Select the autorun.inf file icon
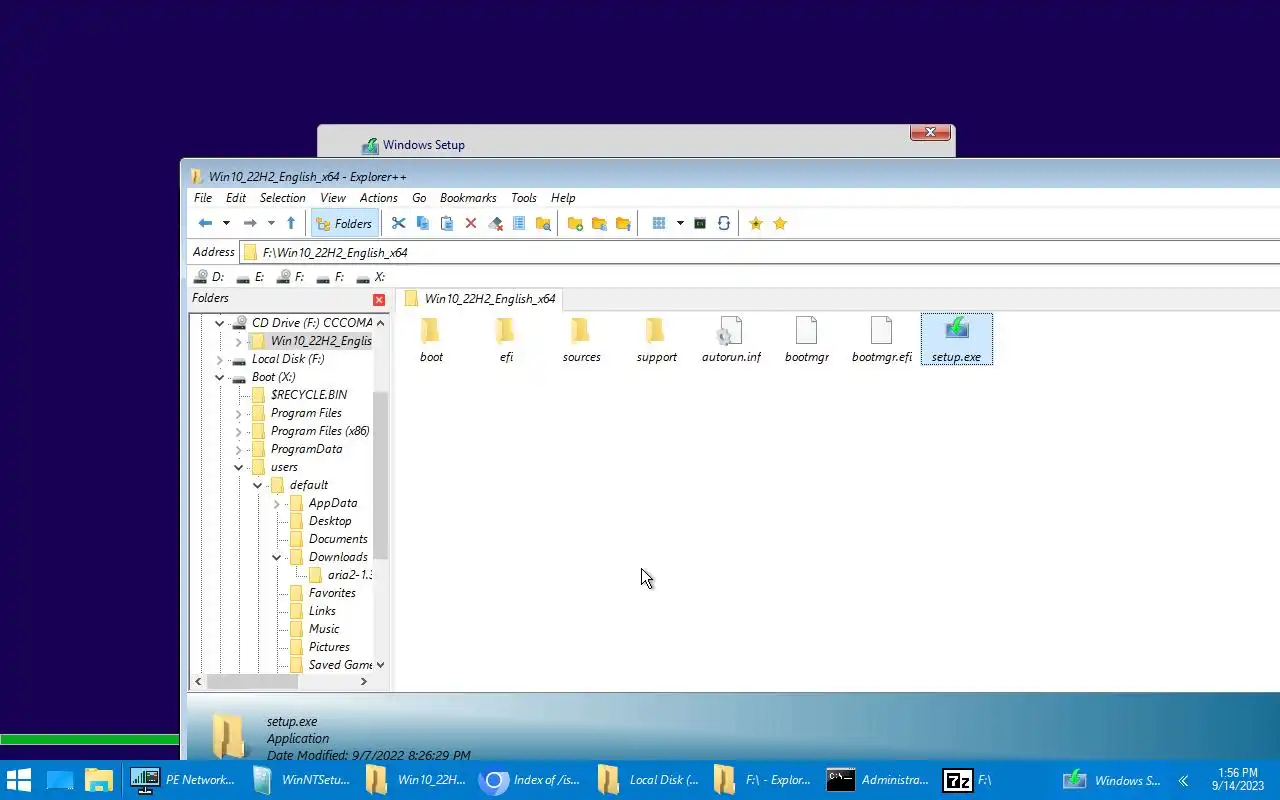Screen dimensions: 1280x800 pos(731,339)
